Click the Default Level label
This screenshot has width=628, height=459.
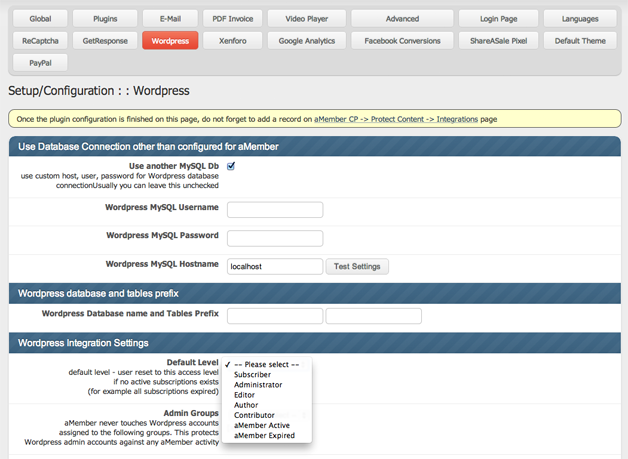(x=193, y=362)
